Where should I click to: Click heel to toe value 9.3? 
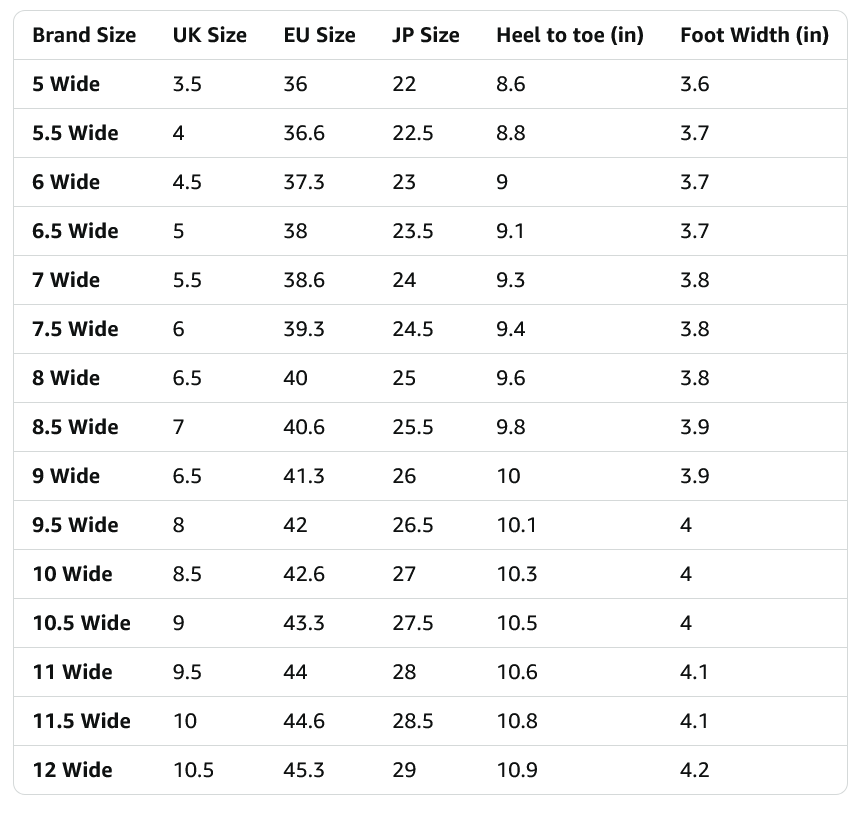[510, 280]
